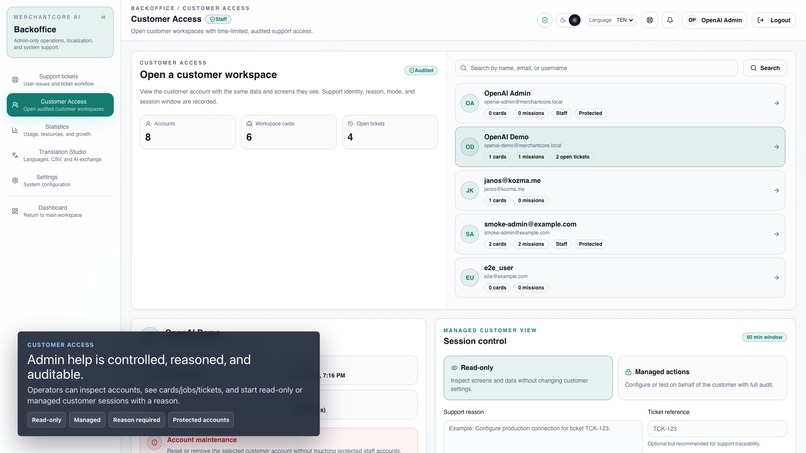Viewport: 806px width, 453px height.
Task: Focus the Support reason text field
Action: tap(543, 437)
